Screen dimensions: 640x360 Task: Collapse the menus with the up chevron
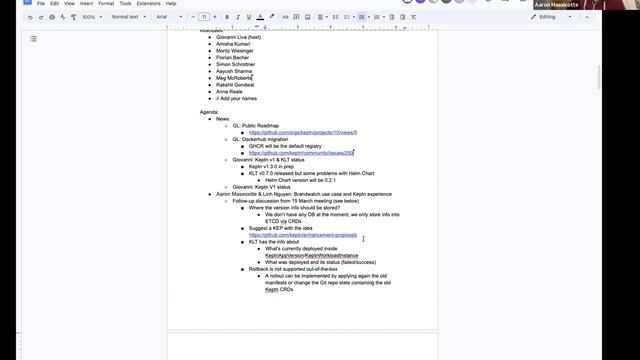pyautogui.click(x=587, y=17)
